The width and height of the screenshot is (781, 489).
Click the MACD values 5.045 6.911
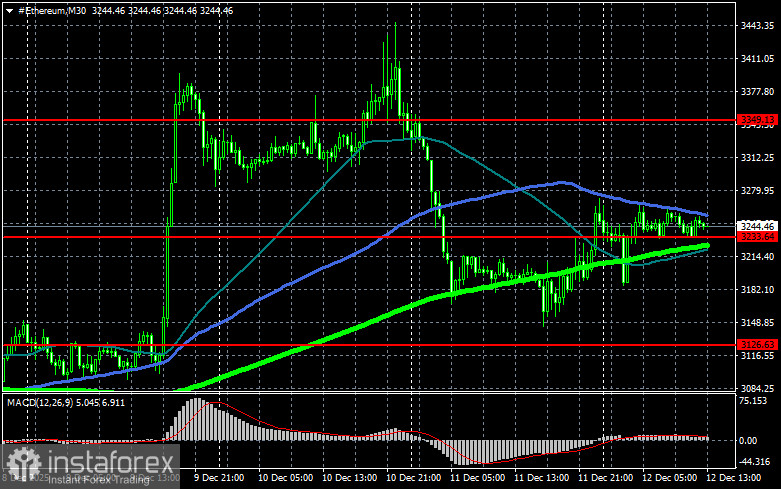100,402
